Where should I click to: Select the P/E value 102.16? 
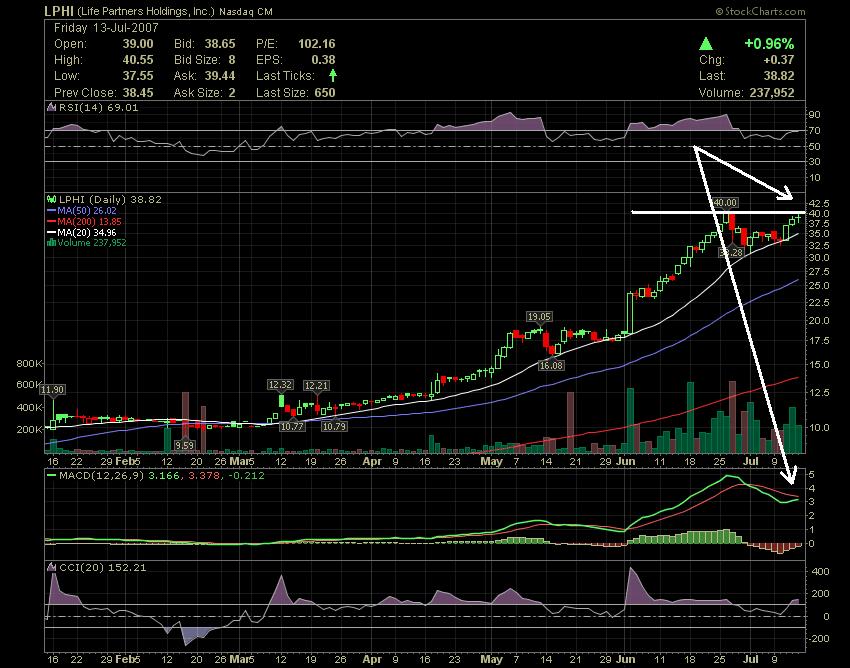[x=317, y=44]
